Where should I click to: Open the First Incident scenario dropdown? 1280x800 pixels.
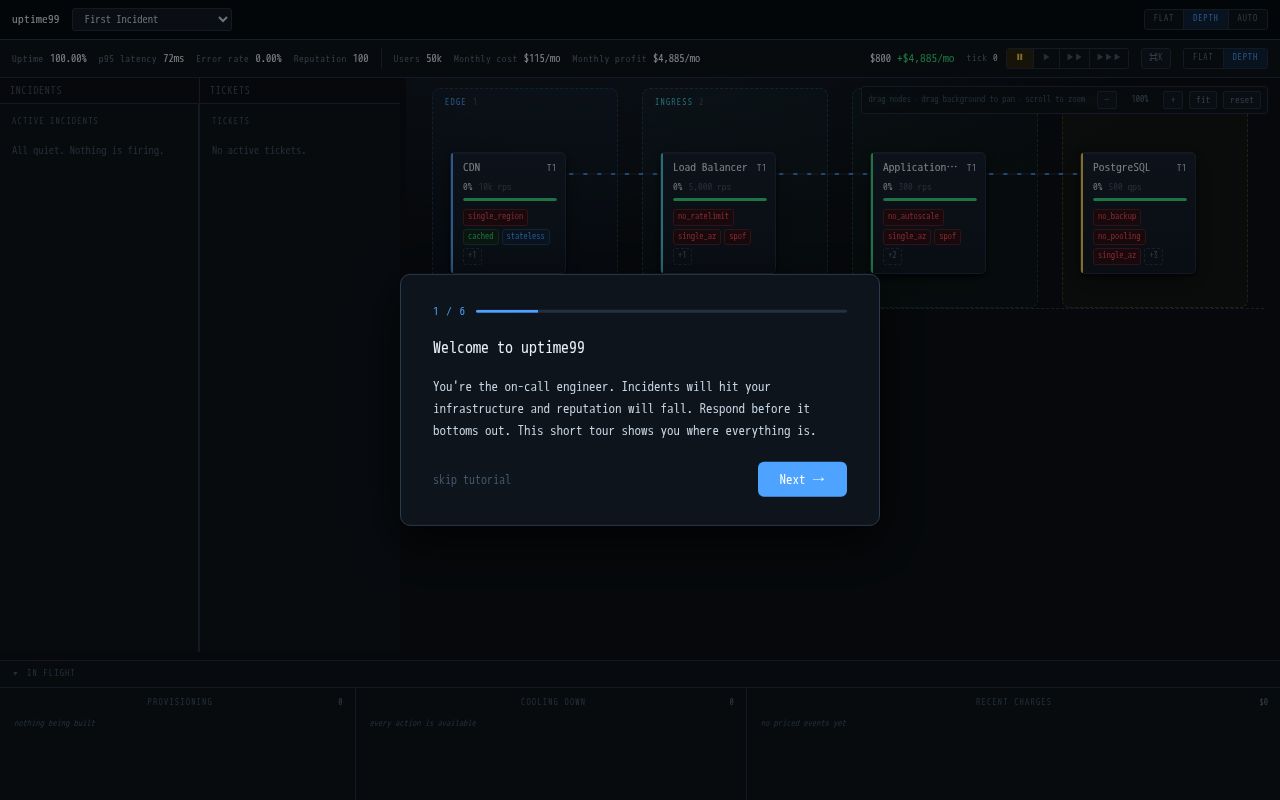[x=152, y=19]
